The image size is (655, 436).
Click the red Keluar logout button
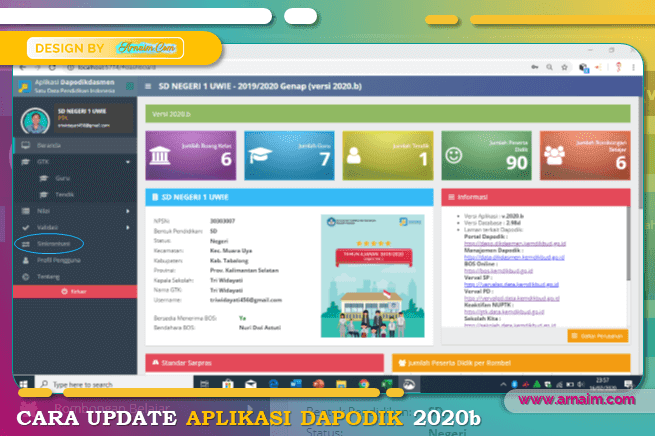pyautogui.click(x=75, y=292)
